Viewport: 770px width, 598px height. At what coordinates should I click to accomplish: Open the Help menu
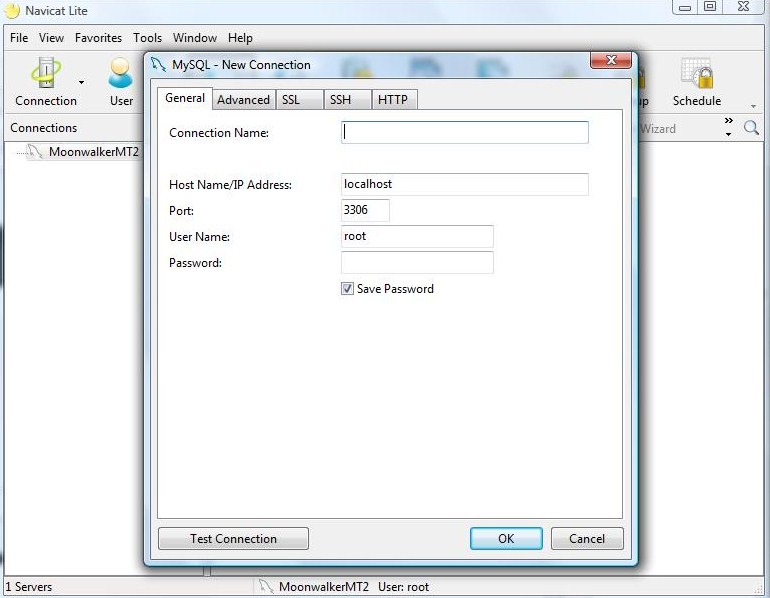click(240, 38)
